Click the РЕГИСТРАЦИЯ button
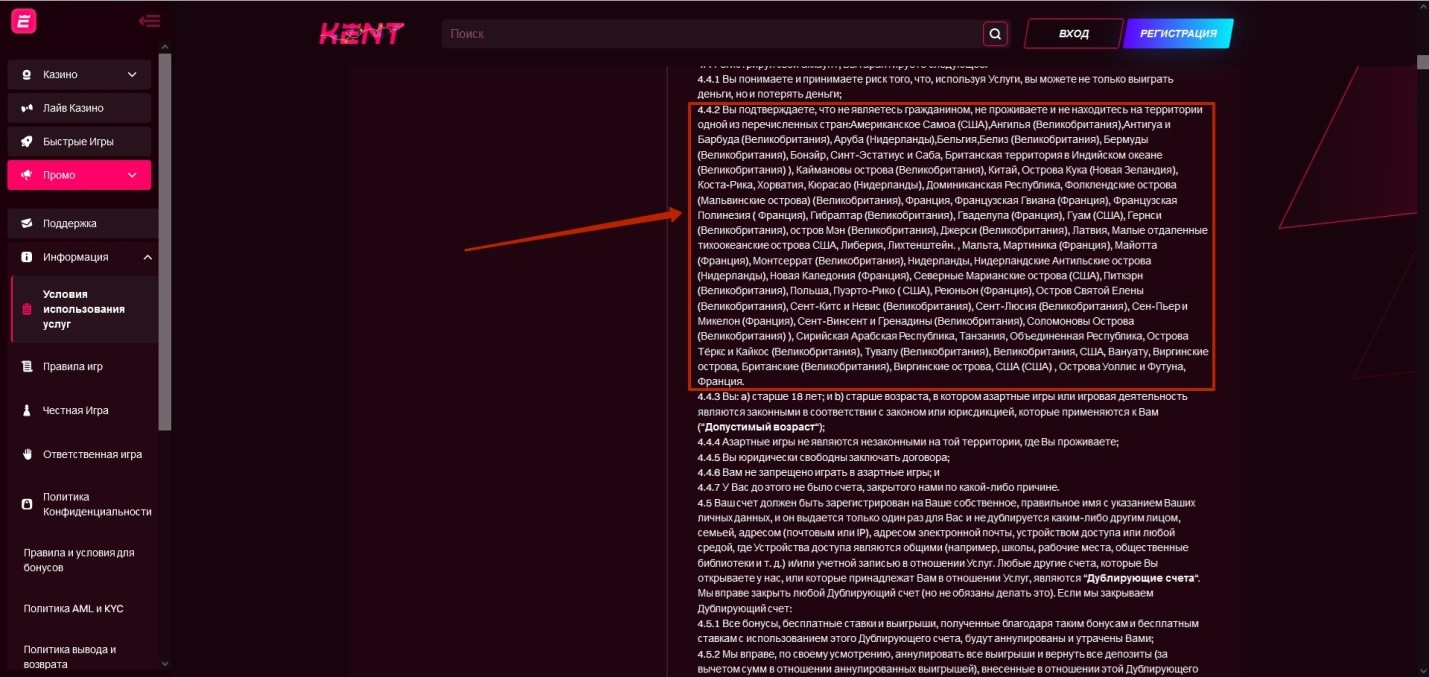The width and height of the screenshot is (1429, 677). coord(1178,34)
